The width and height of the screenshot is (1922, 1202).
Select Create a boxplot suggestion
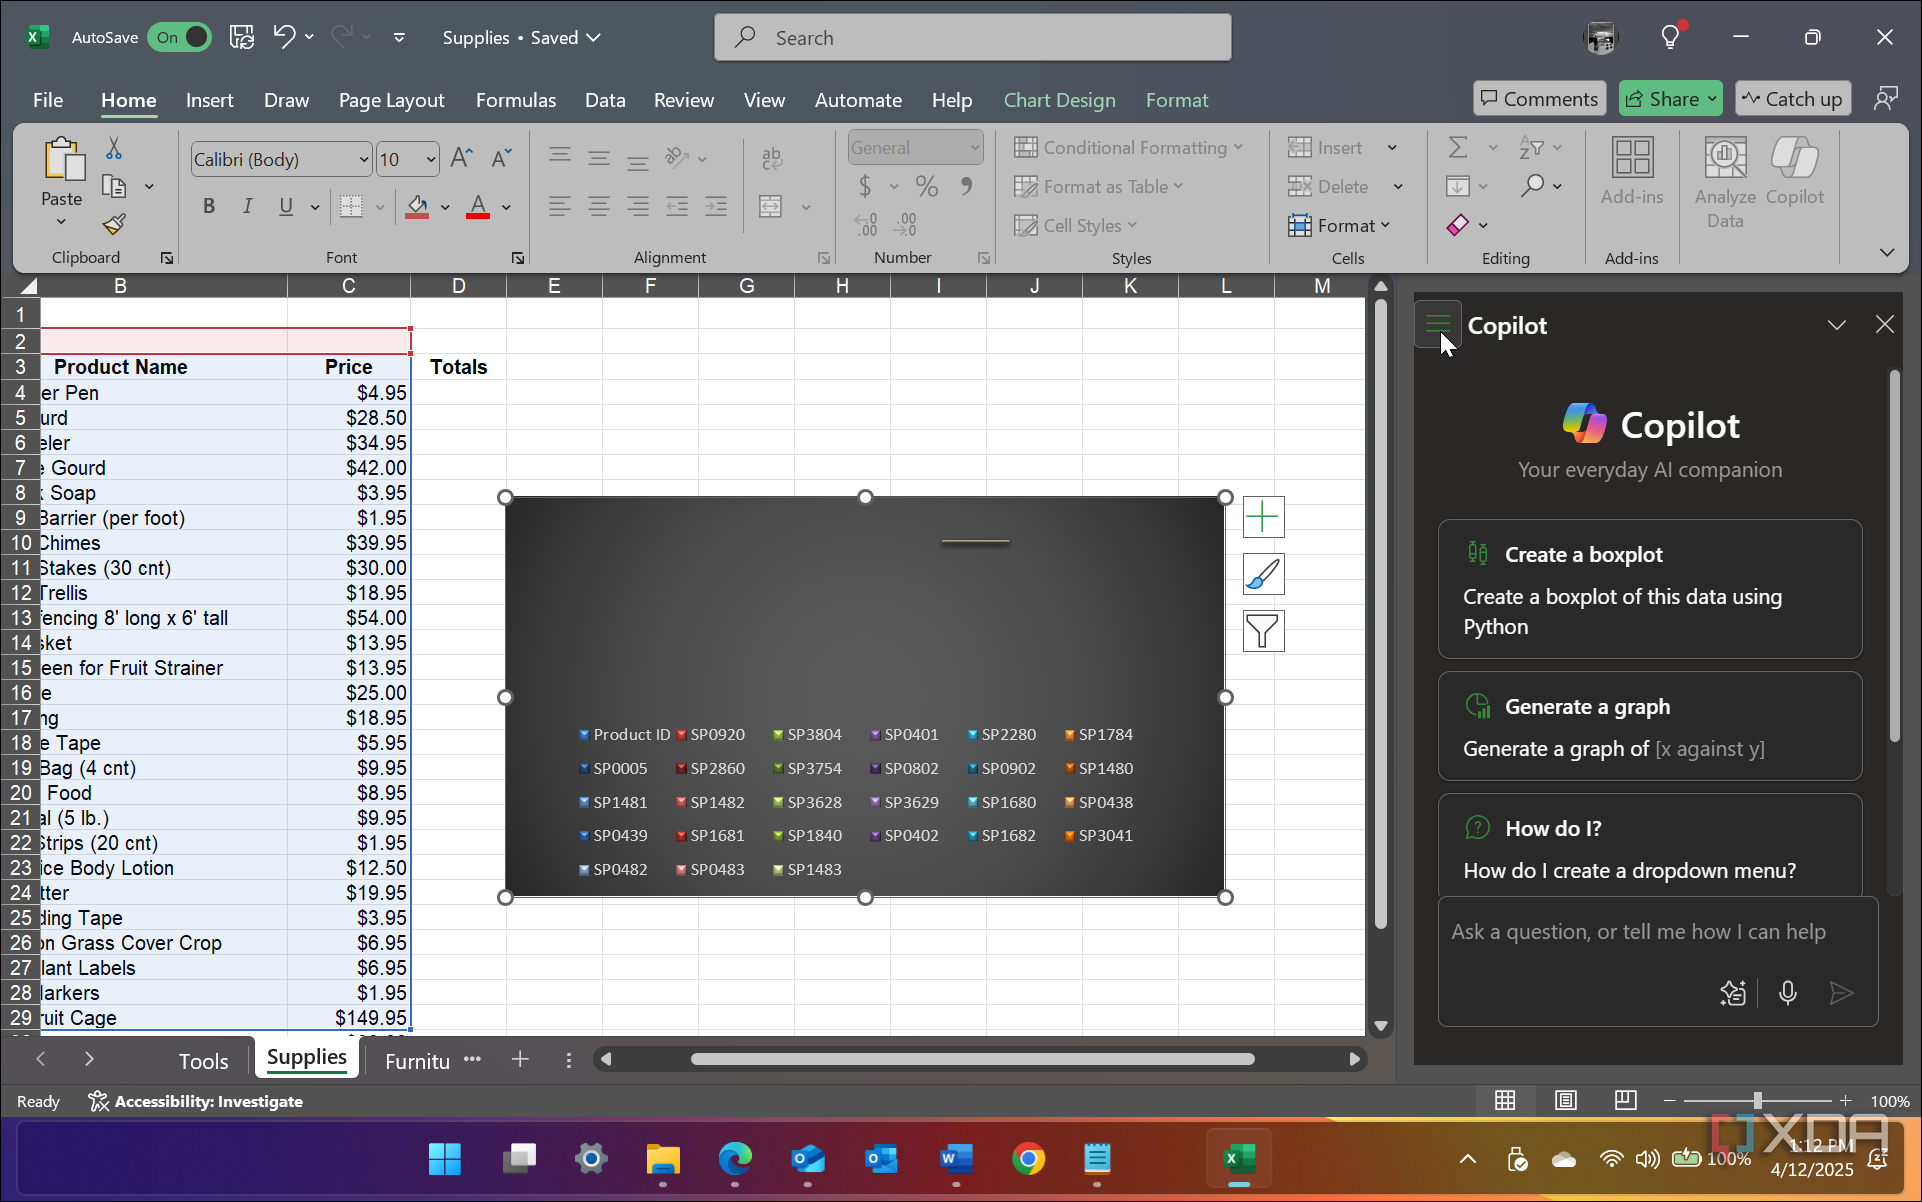1649,589
